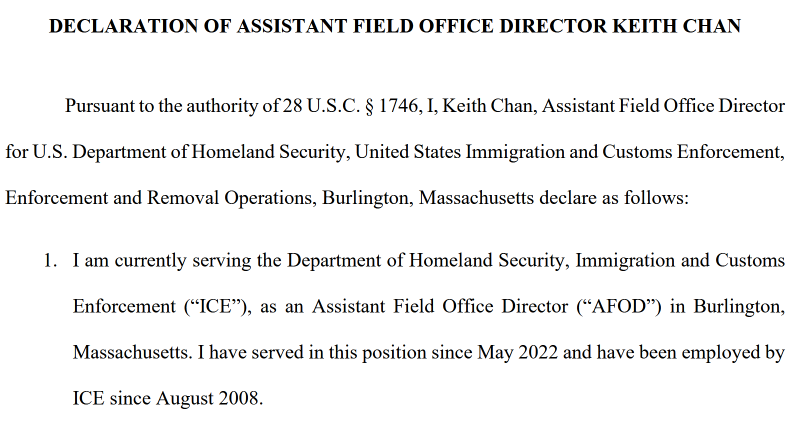
Task: Click the phrase "United States Immigration and Customs Enforcement"
Action: point(569,152)
